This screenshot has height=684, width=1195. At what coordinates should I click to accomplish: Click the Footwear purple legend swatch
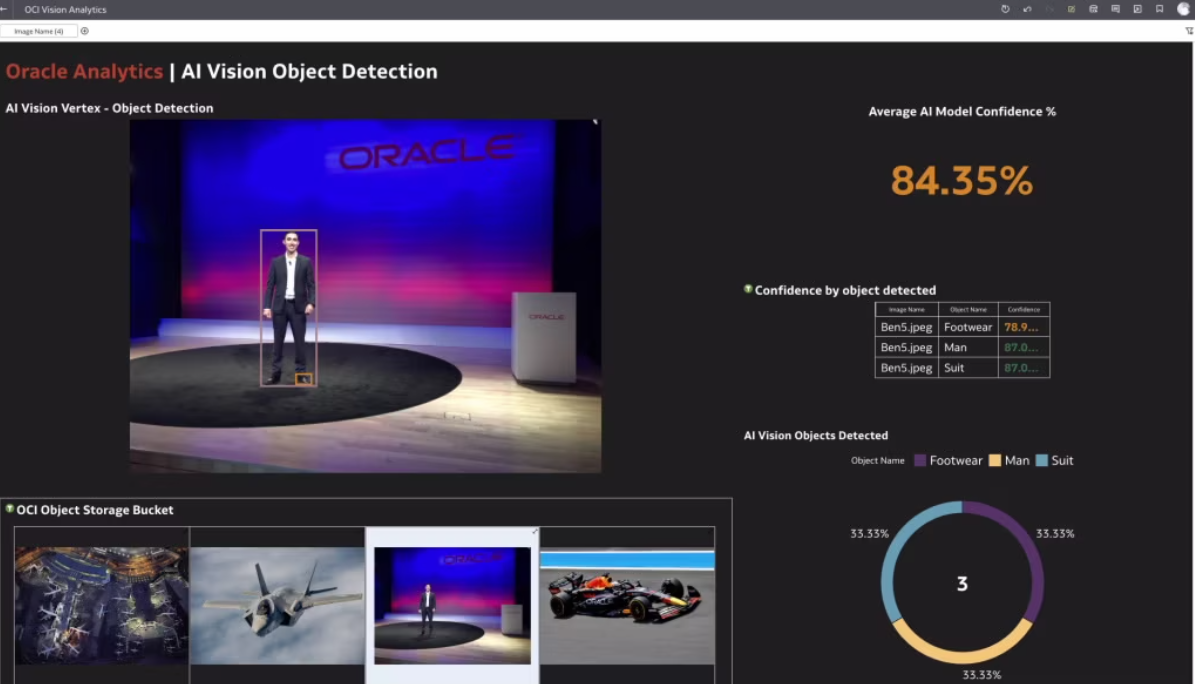point(920,461)
